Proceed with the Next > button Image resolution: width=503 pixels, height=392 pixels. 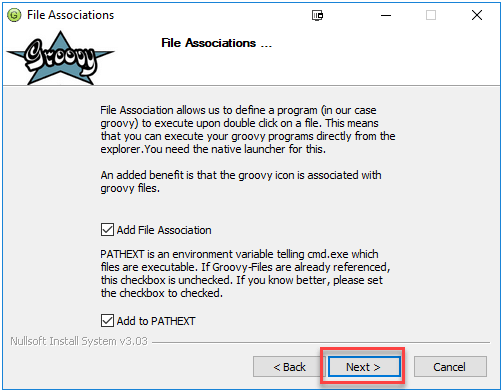pos(364,367)
